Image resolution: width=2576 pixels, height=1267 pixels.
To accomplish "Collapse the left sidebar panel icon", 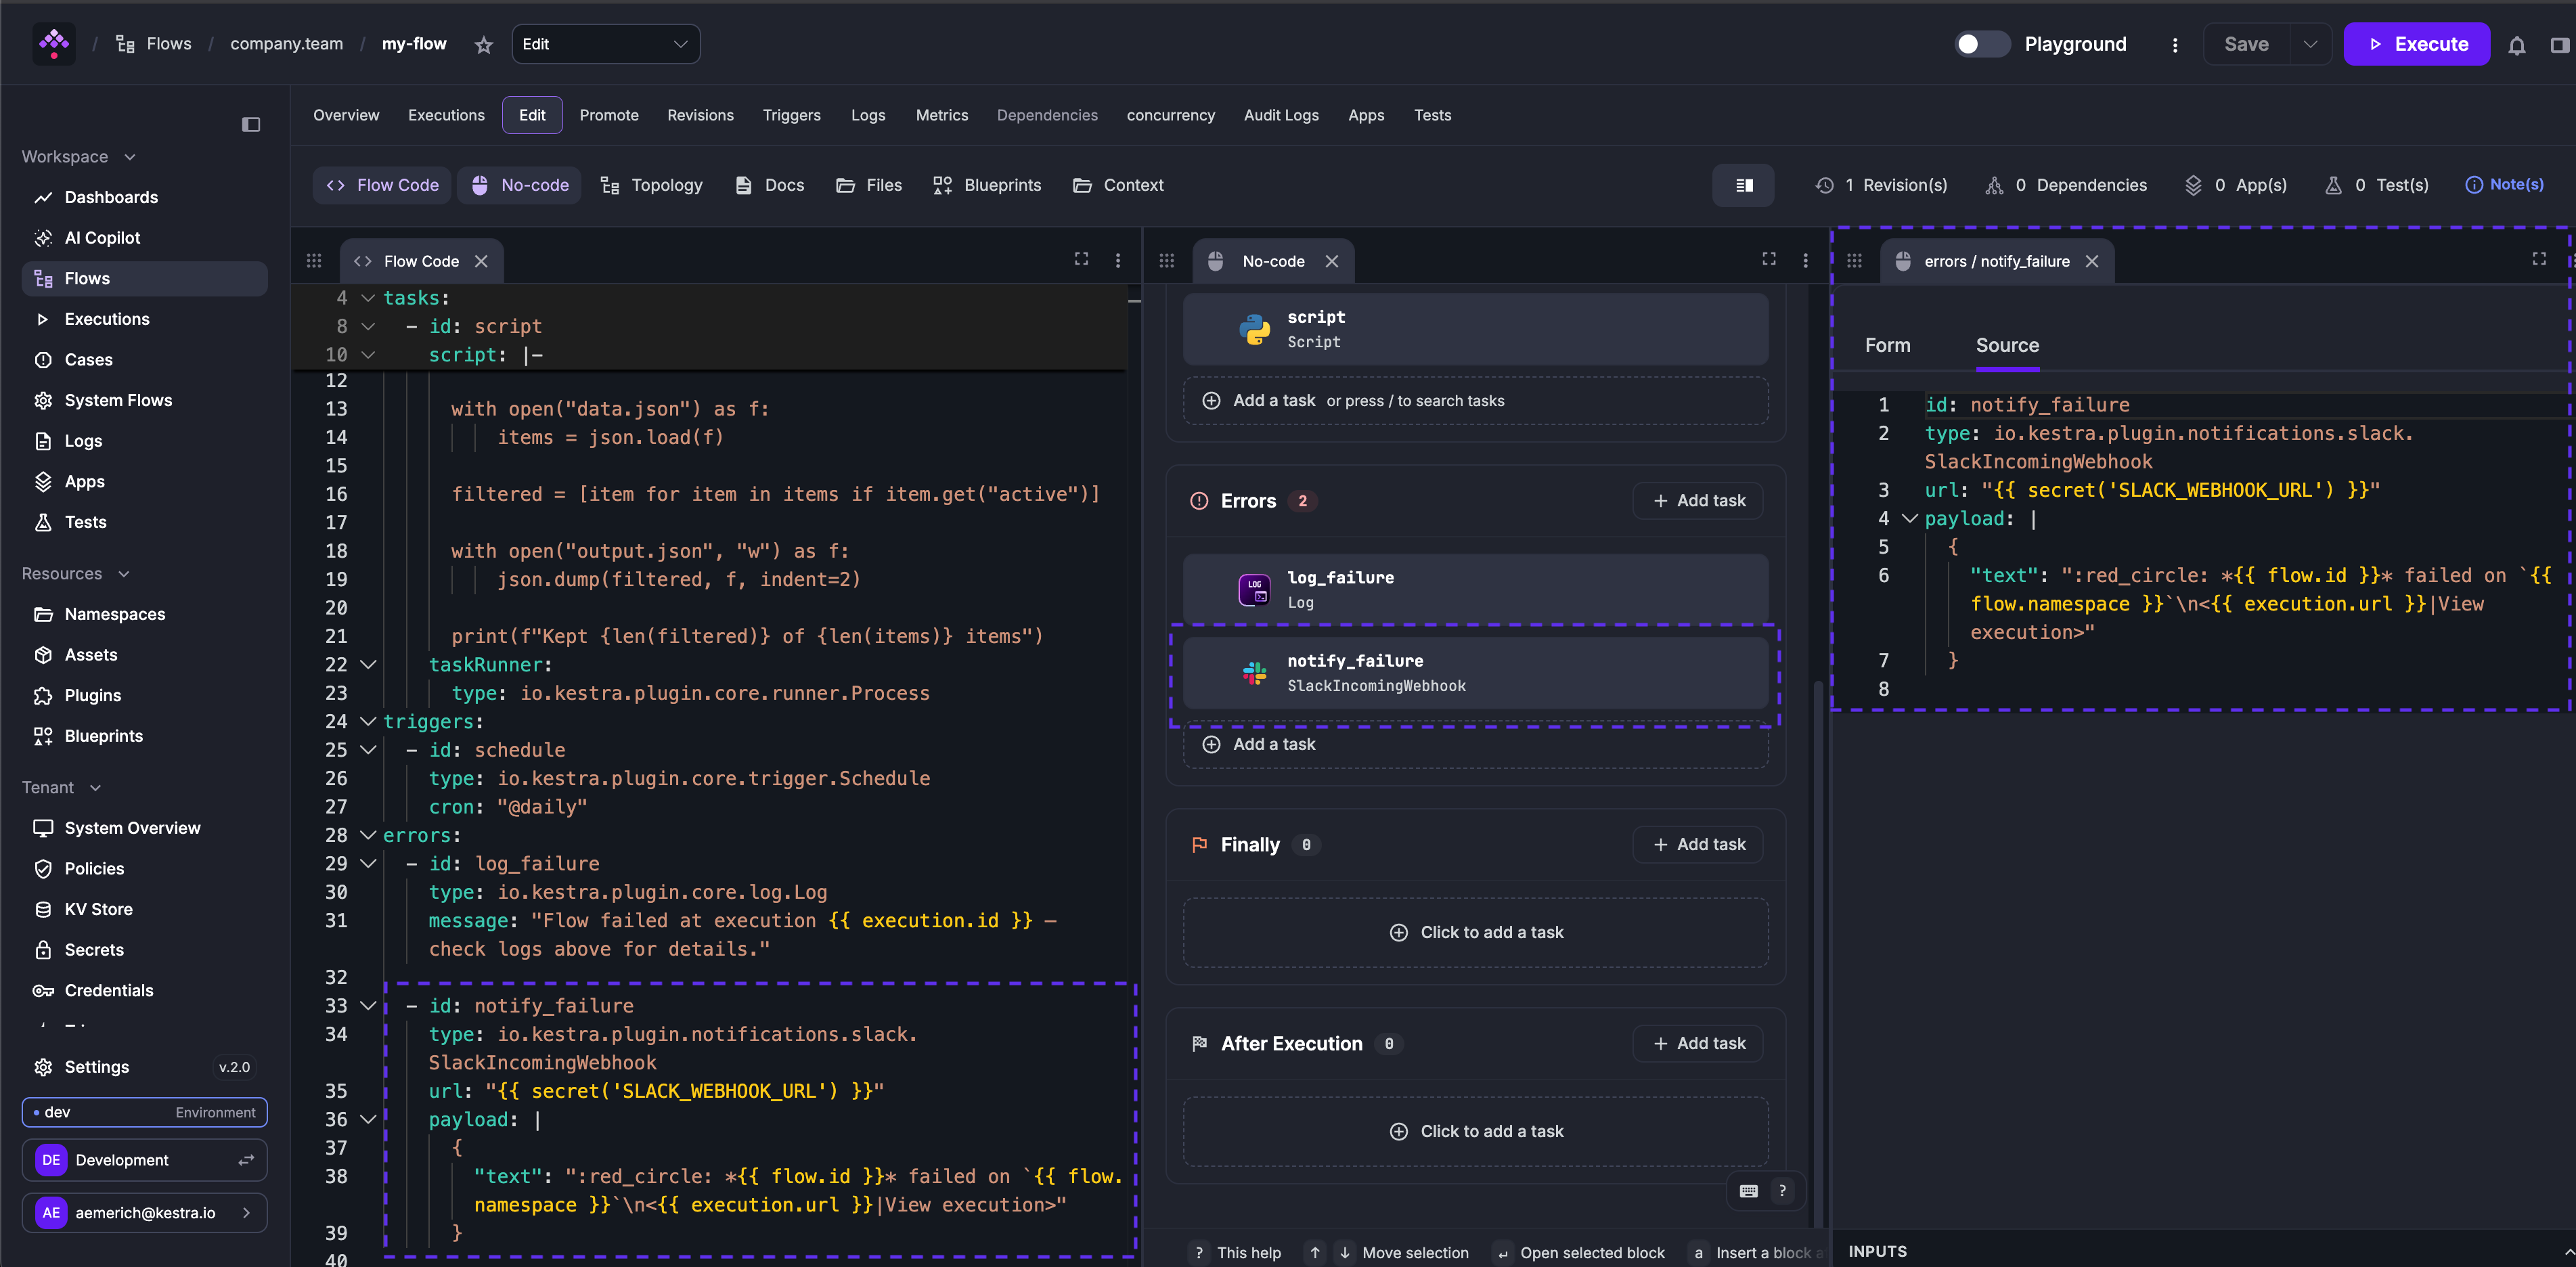I will coord(251,125).
